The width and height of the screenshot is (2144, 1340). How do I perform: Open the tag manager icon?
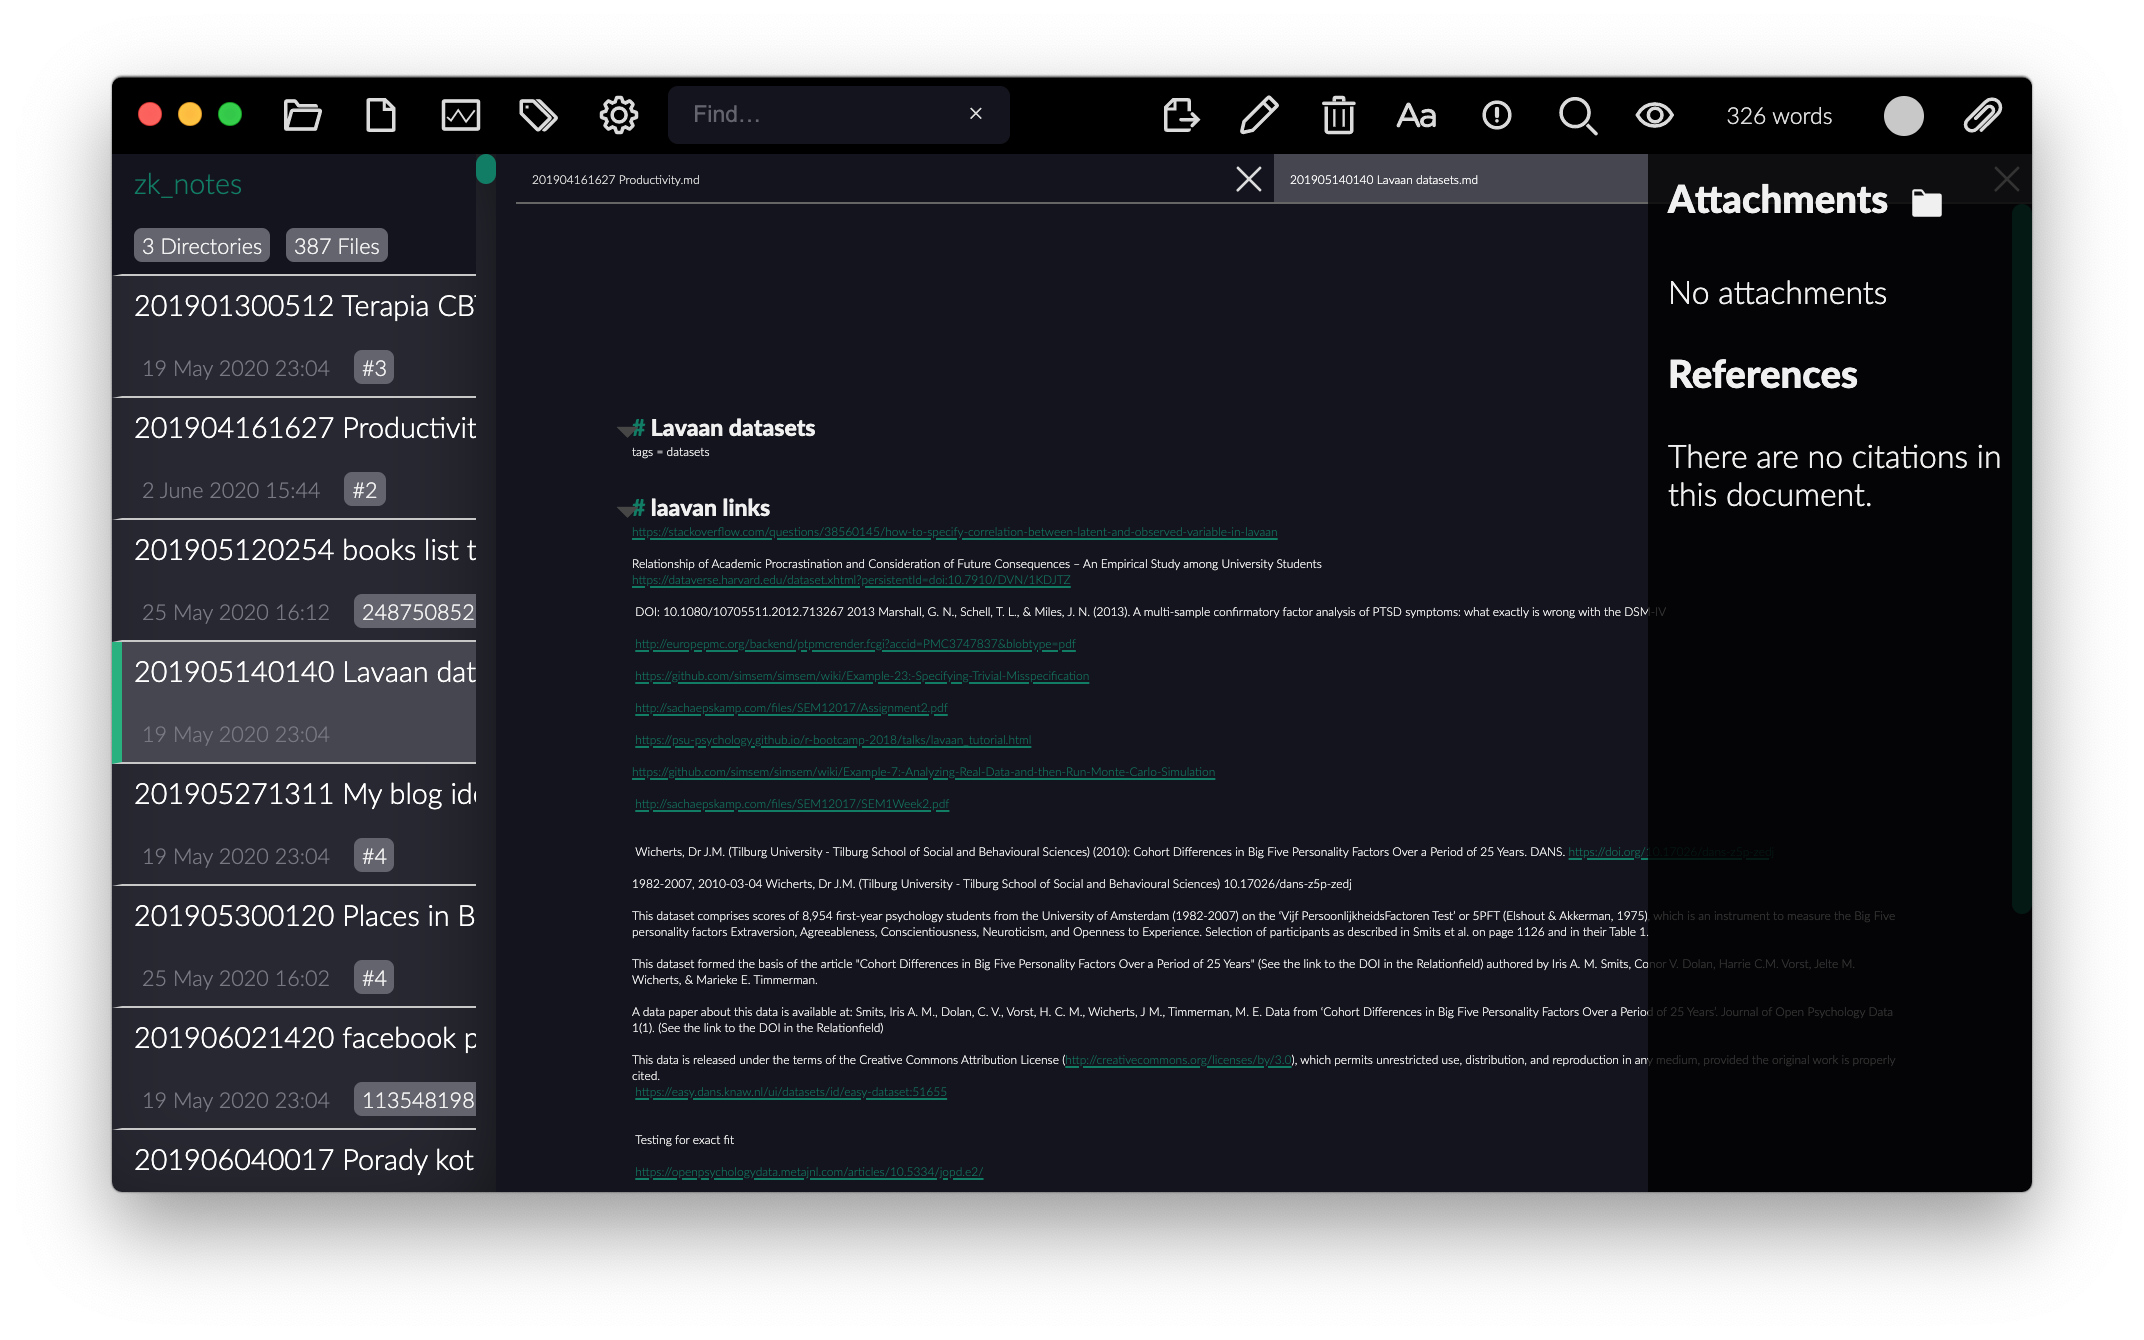pyautogui.click(x=539, y=115)
